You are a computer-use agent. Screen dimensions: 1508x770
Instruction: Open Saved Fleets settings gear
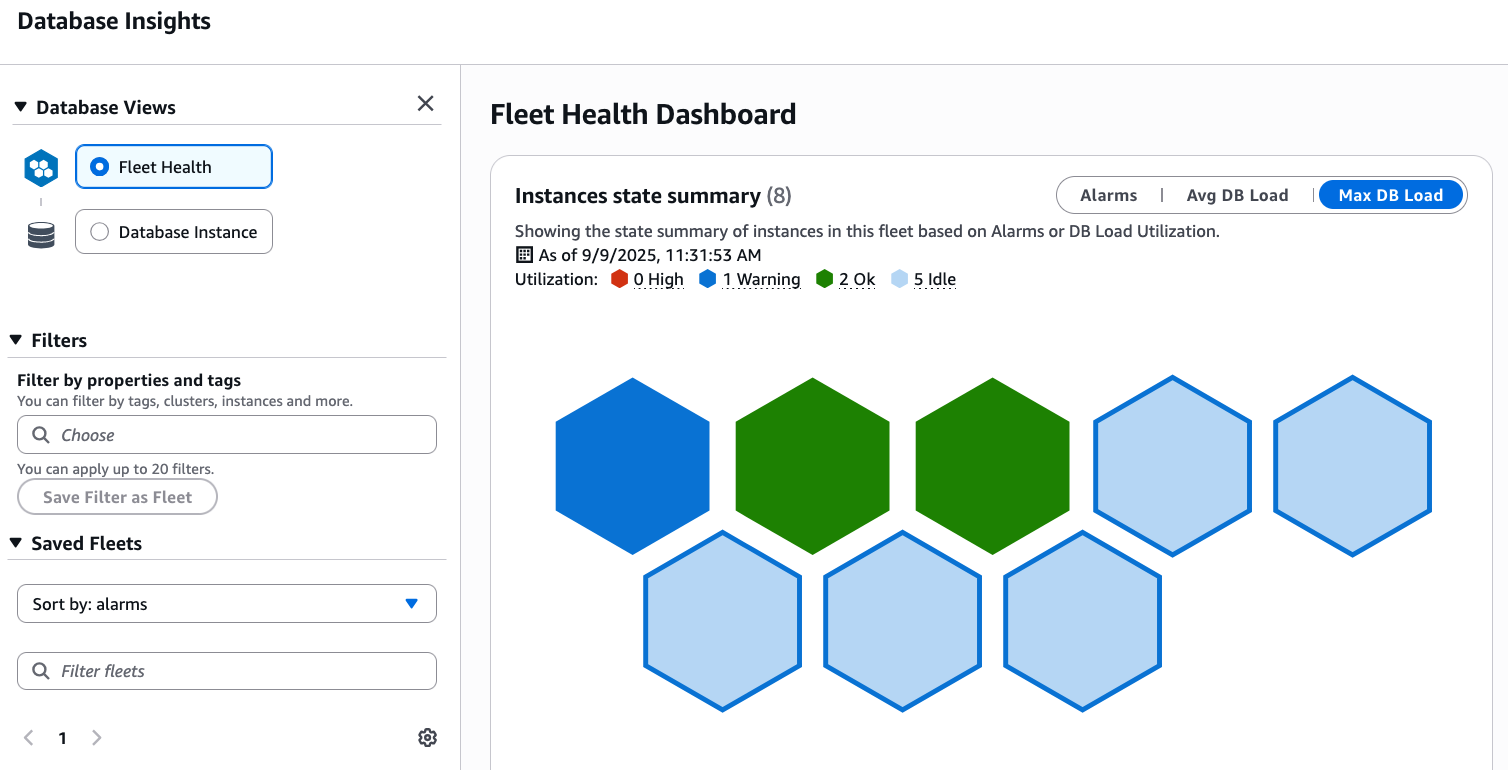[427, 738]
